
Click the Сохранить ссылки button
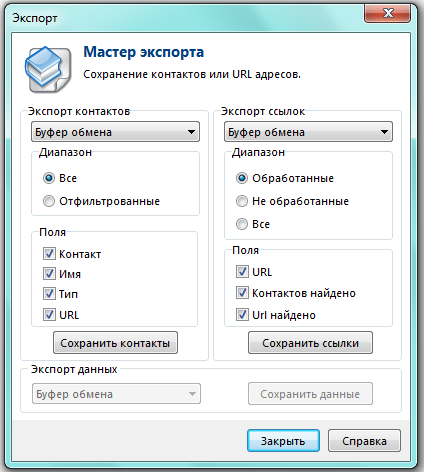pyautogui.click(x=310, y=343)
